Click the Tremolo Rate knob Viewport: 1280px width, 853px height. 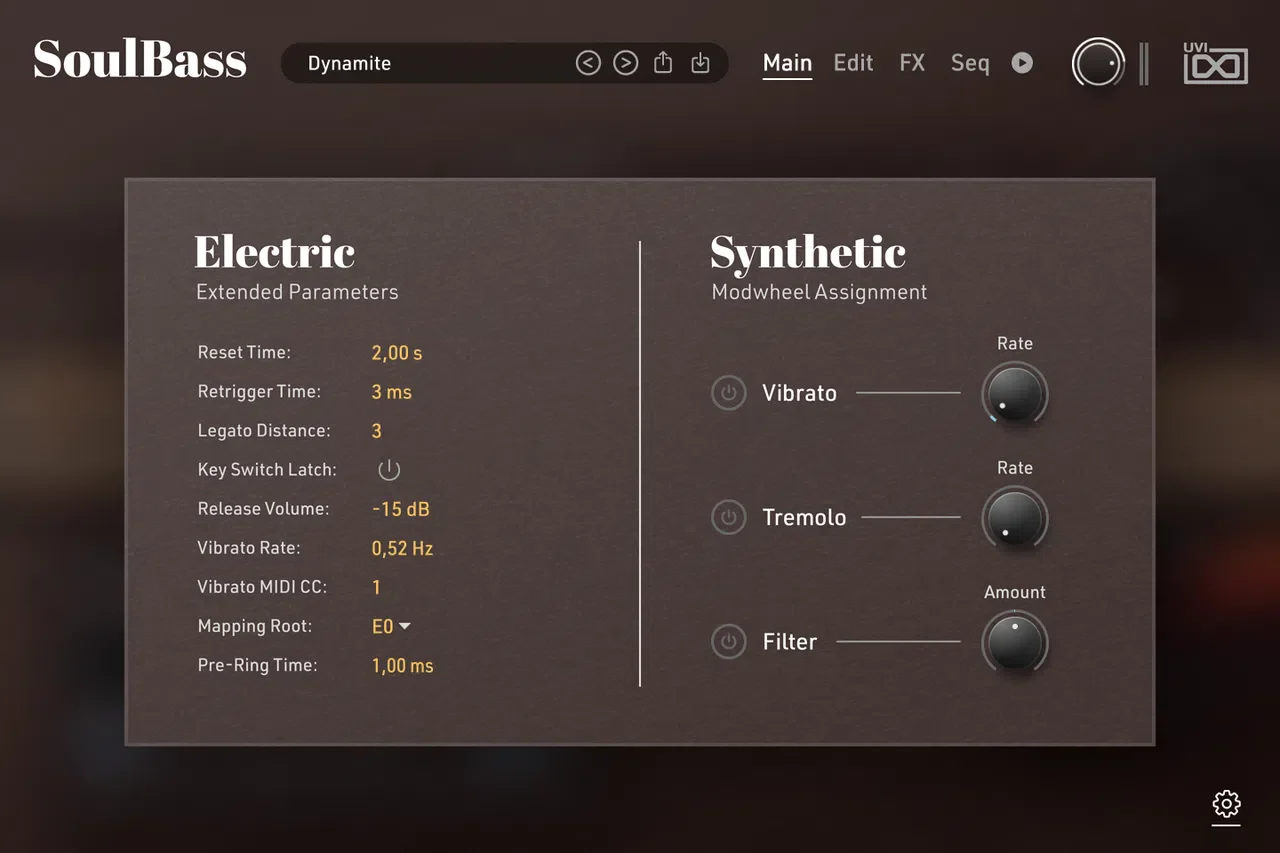click(1014, 519)
